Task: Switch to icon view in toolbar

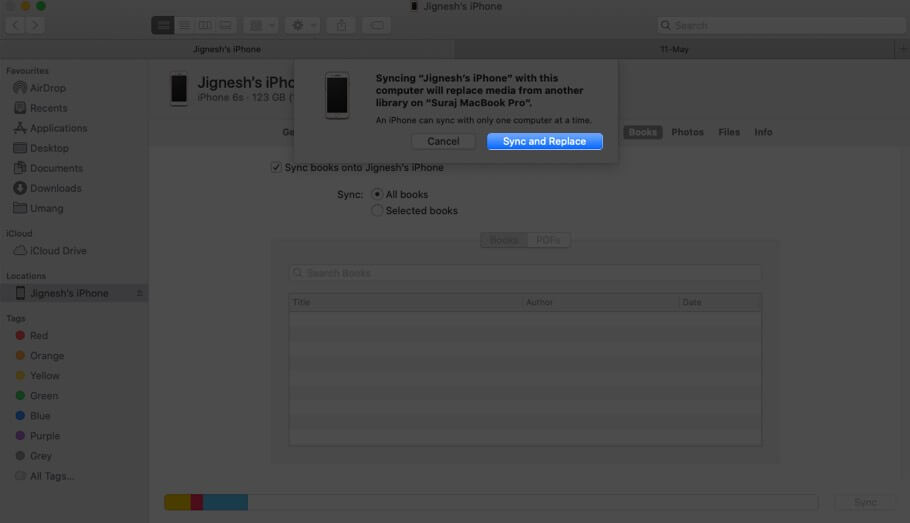Action: [x=162, y=26]
